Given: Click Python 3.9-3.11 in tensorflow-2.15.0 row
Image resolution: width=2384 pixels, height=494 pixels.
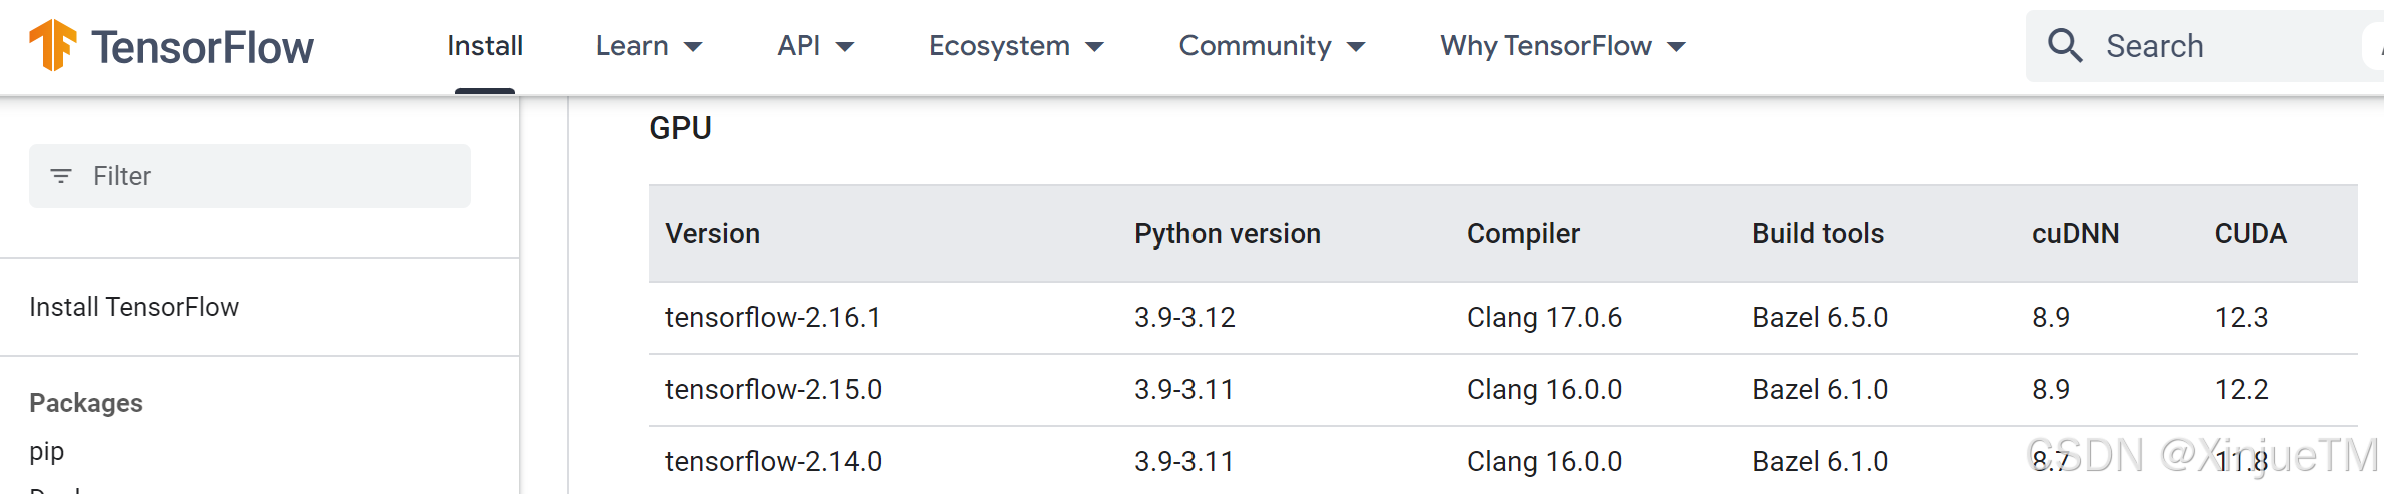Looking at the screenshot, I should [x=1184, y=390].
